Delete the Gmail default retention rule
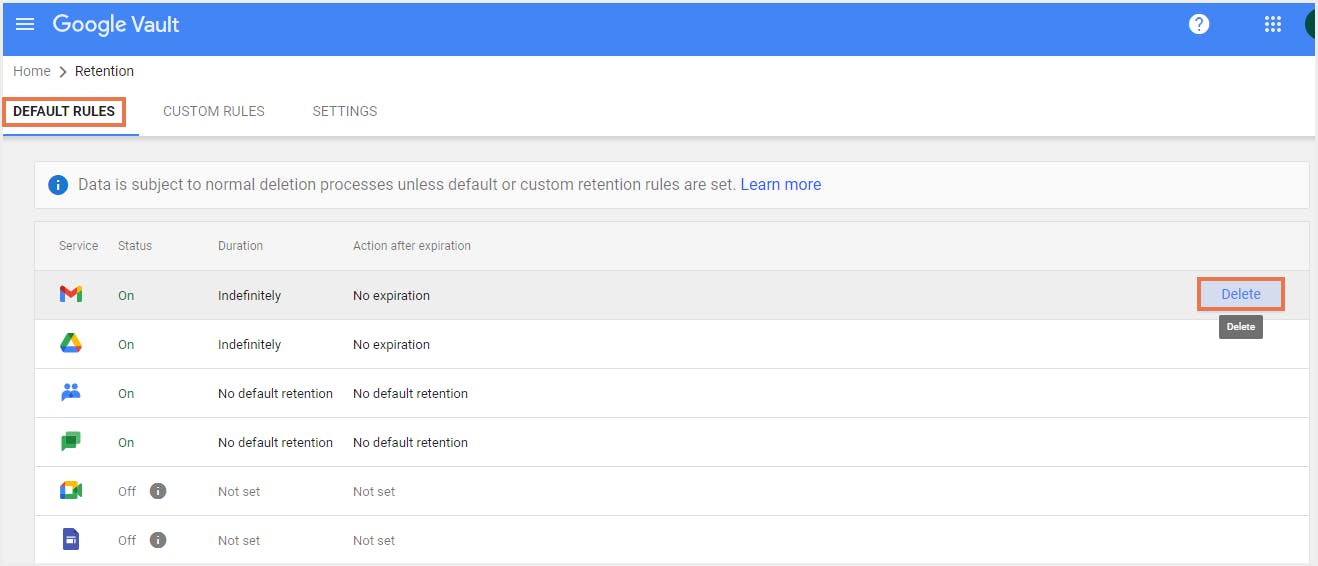Screen dimensions: 1318x566 point(1240,294)
